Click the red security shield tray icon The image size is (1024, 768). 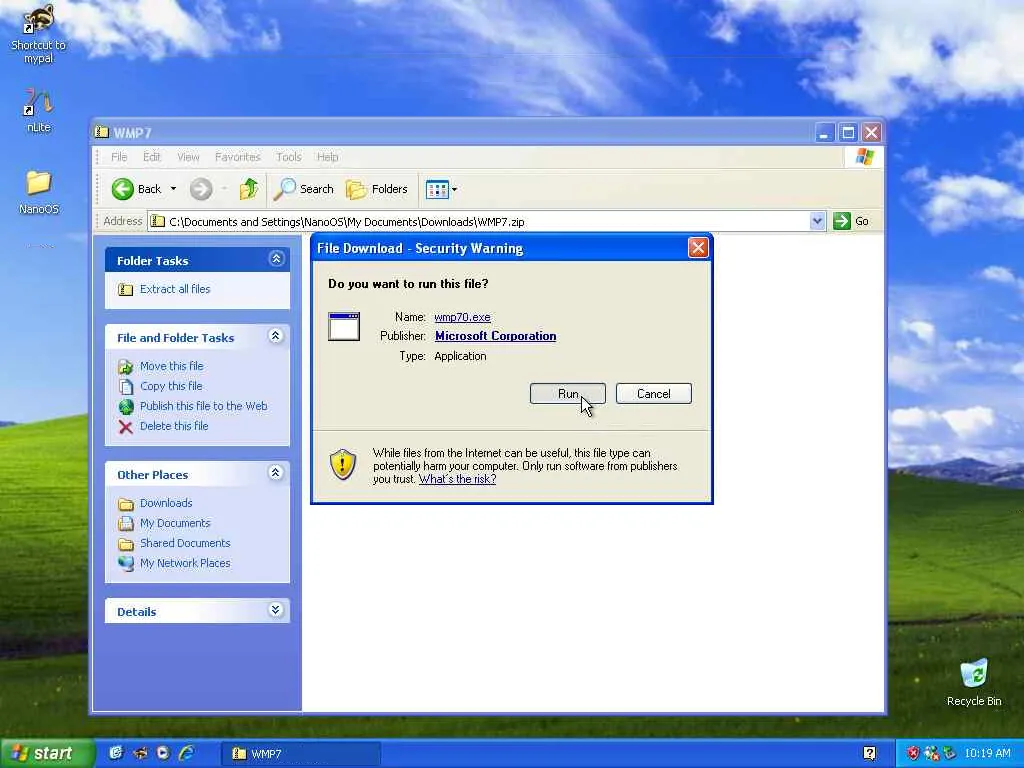(x=913, y=754)
